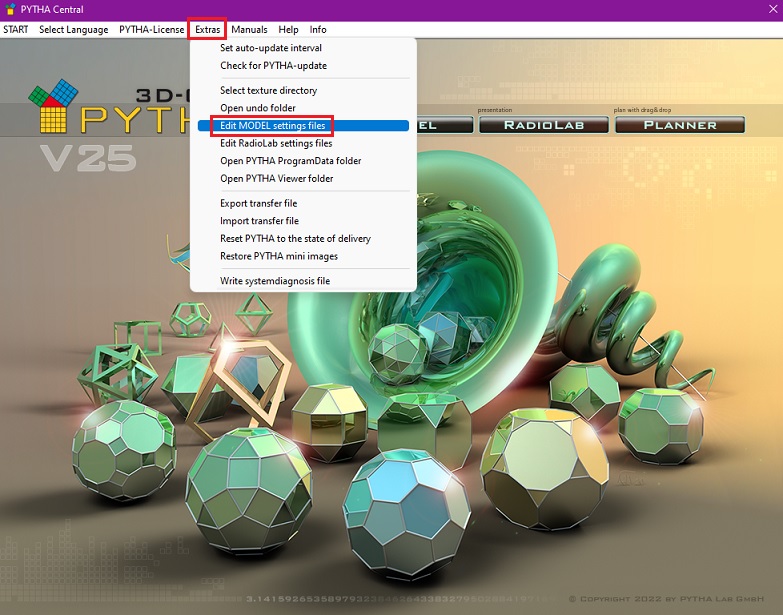Close the Extras menu
The image size is (783, 615).
tap(207, 29)
